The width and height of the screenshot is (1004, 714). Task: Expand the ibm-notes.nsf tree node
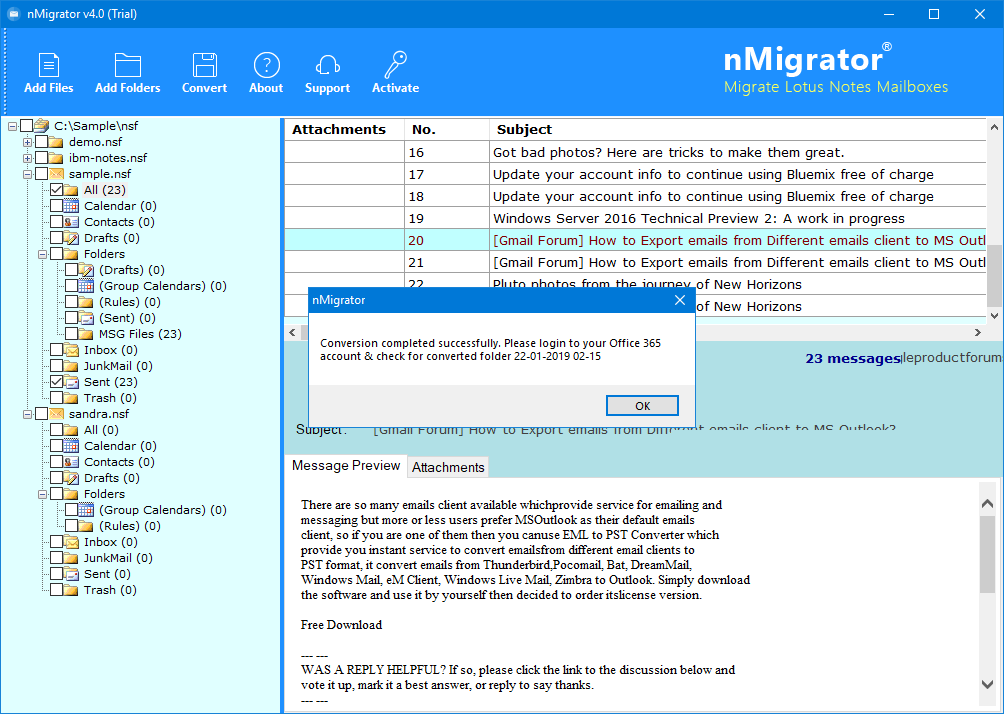click(28, 158)
